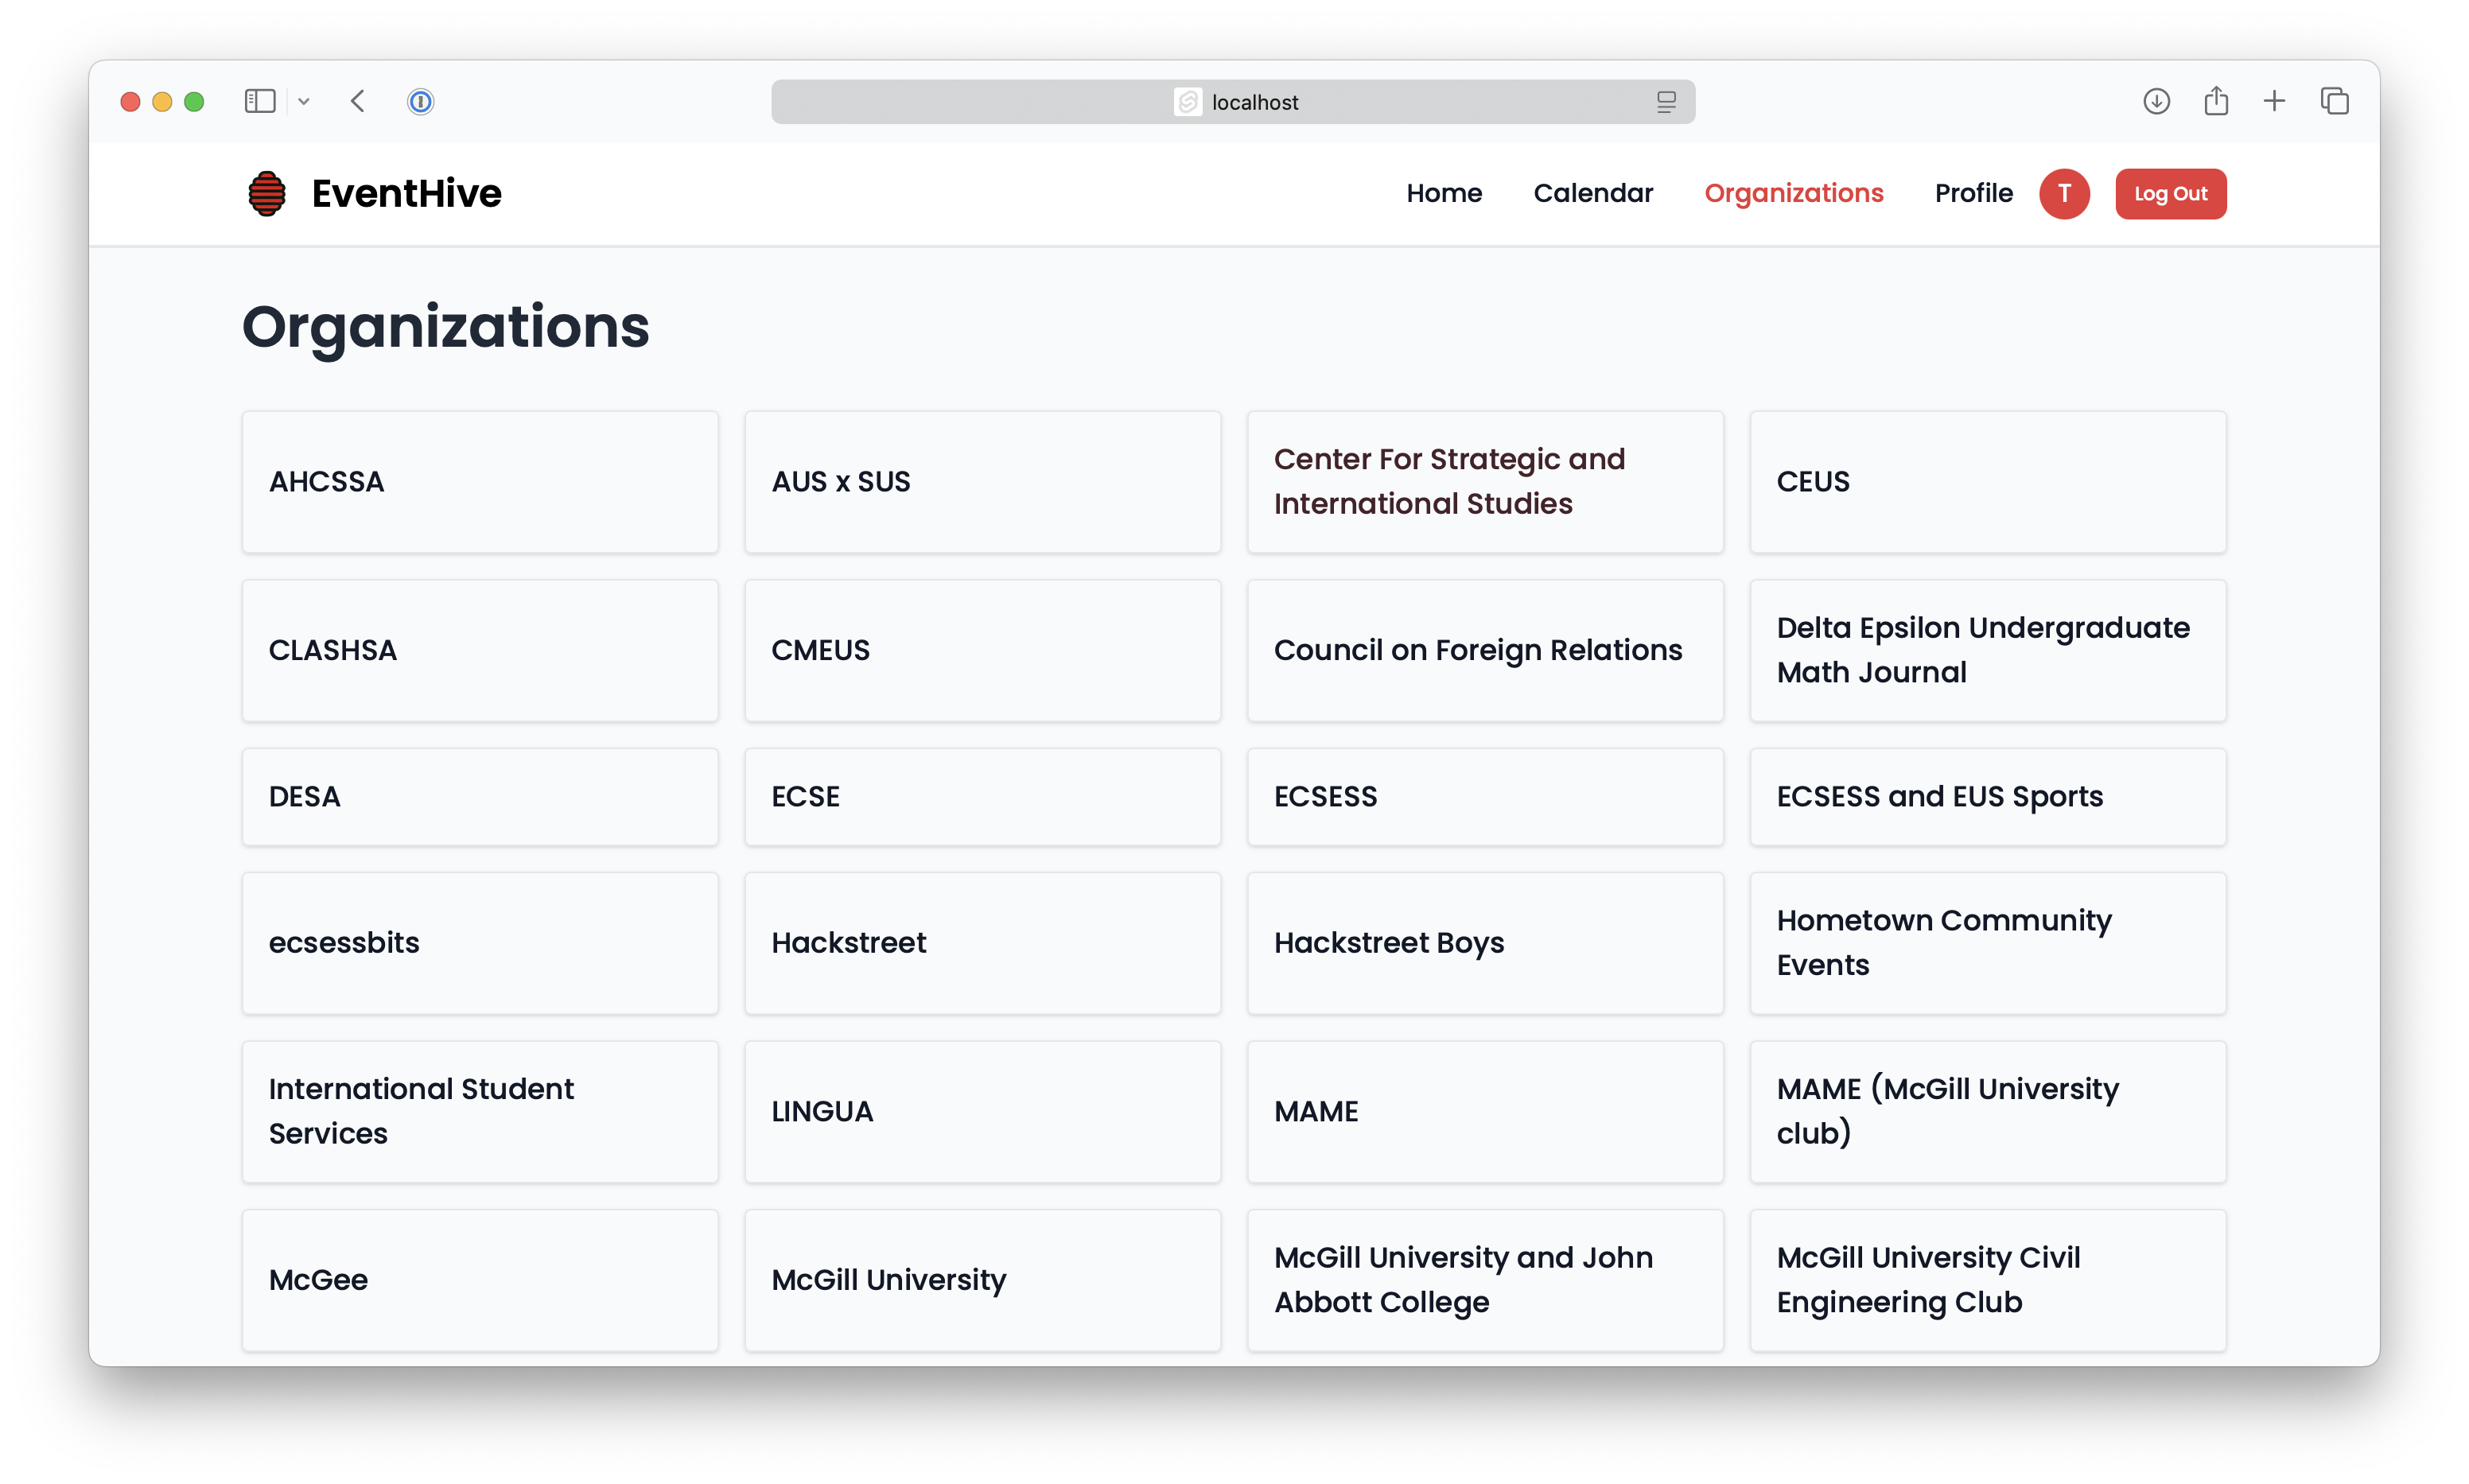Click the browser back arrow
This screenshot has width=2469, height=1484.
point(358,101)
